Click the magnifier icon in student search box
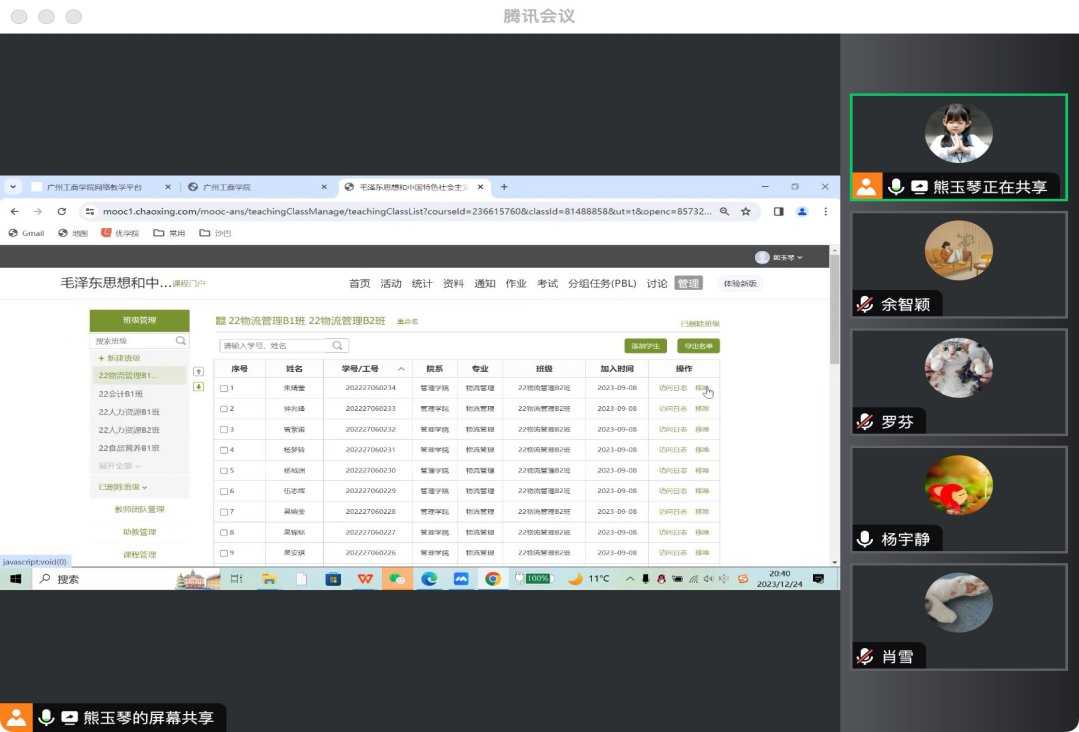The height and width of the screenshot is (732, 1079). click(338, 346)
